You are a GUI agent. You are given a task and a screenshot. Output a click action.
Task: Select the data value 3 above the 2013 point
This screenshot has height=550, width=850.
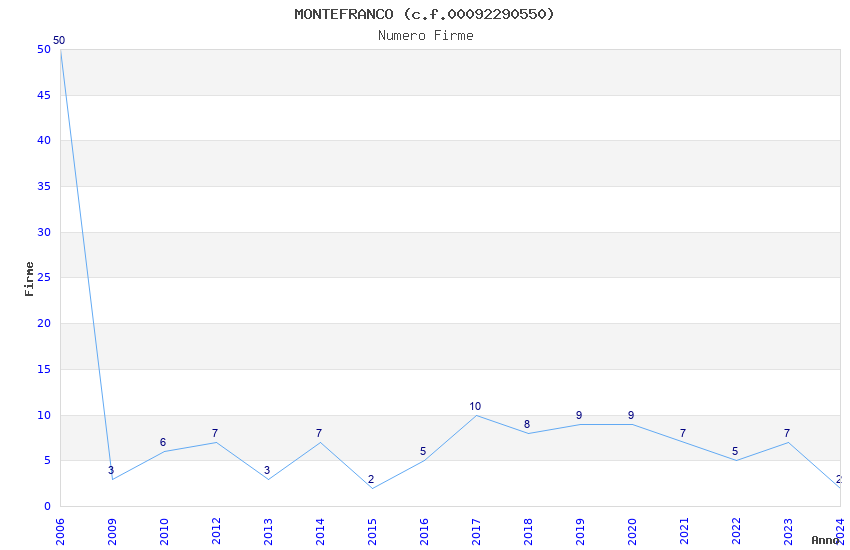coord(267,470)
